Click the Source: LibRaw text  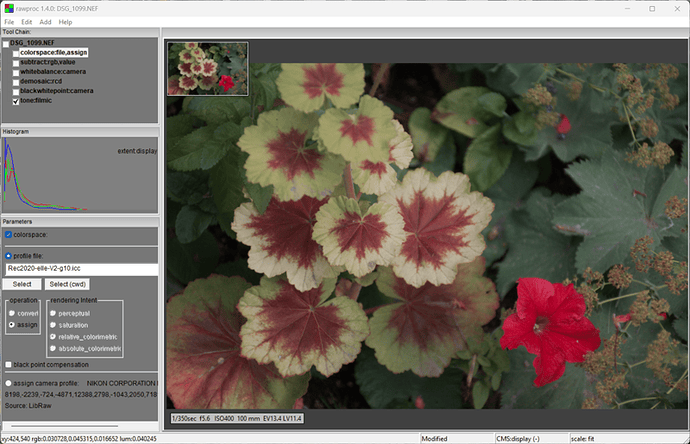[28, 406]
